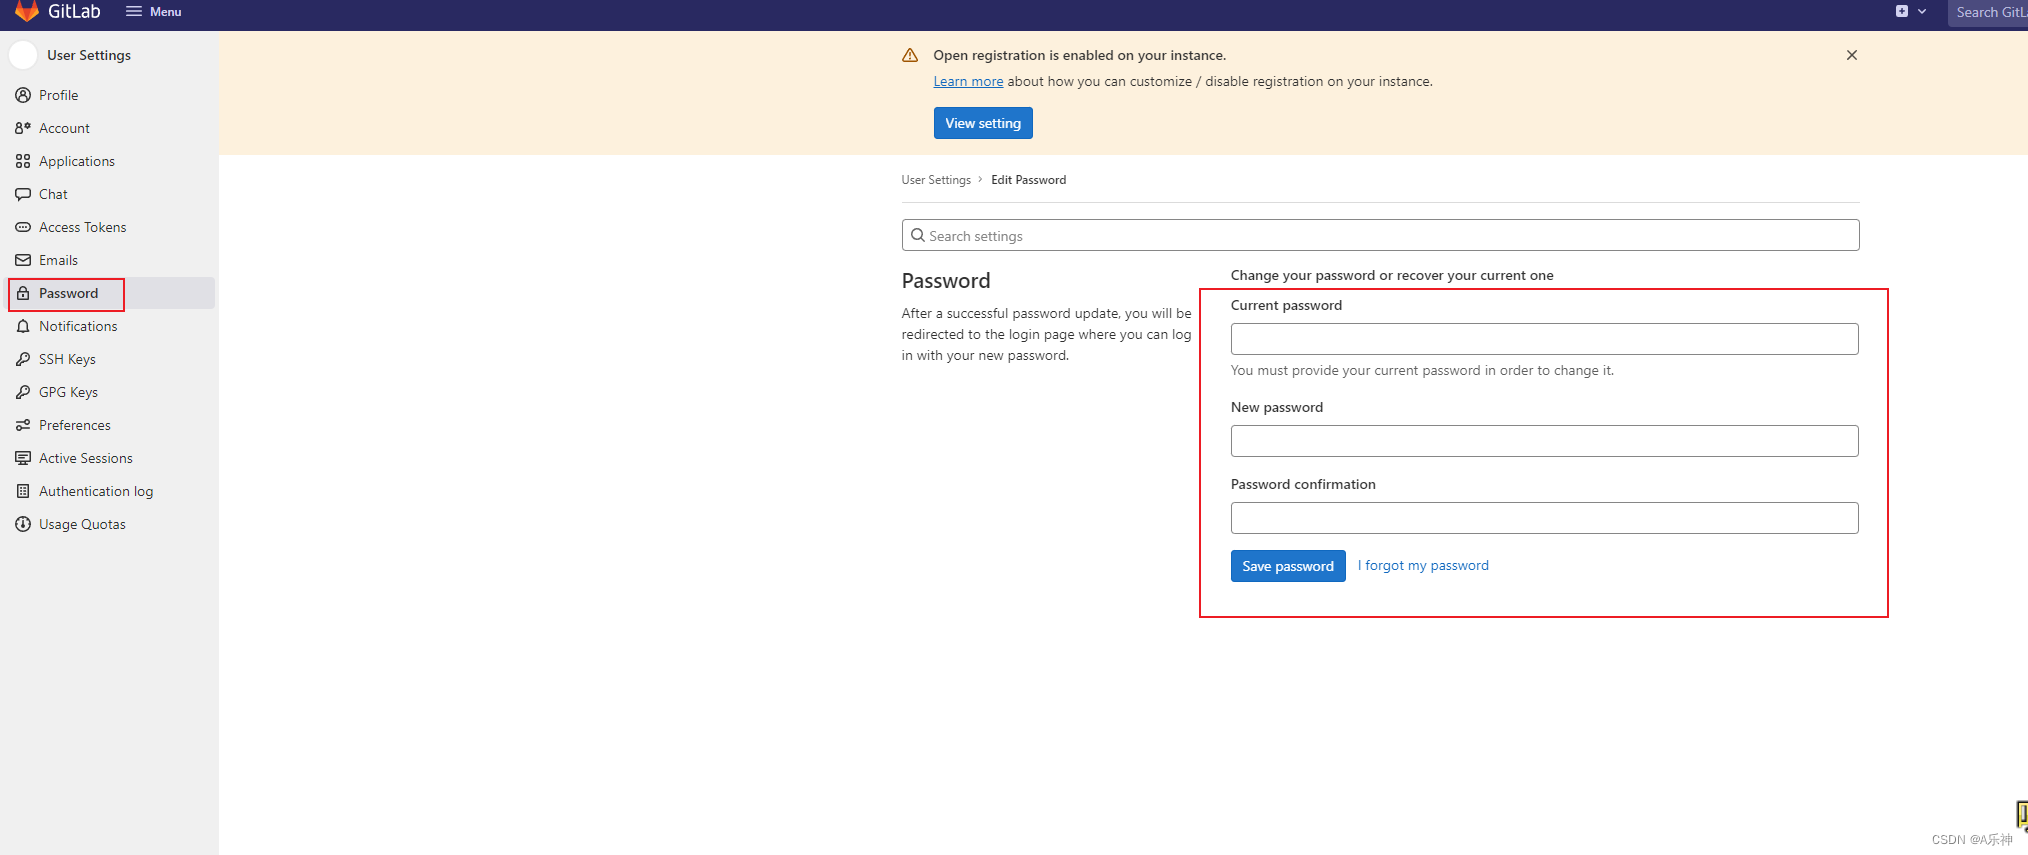Dismiss the open registration banner
Viewport: 2028px width, 855px height.
coord(1852,55)
